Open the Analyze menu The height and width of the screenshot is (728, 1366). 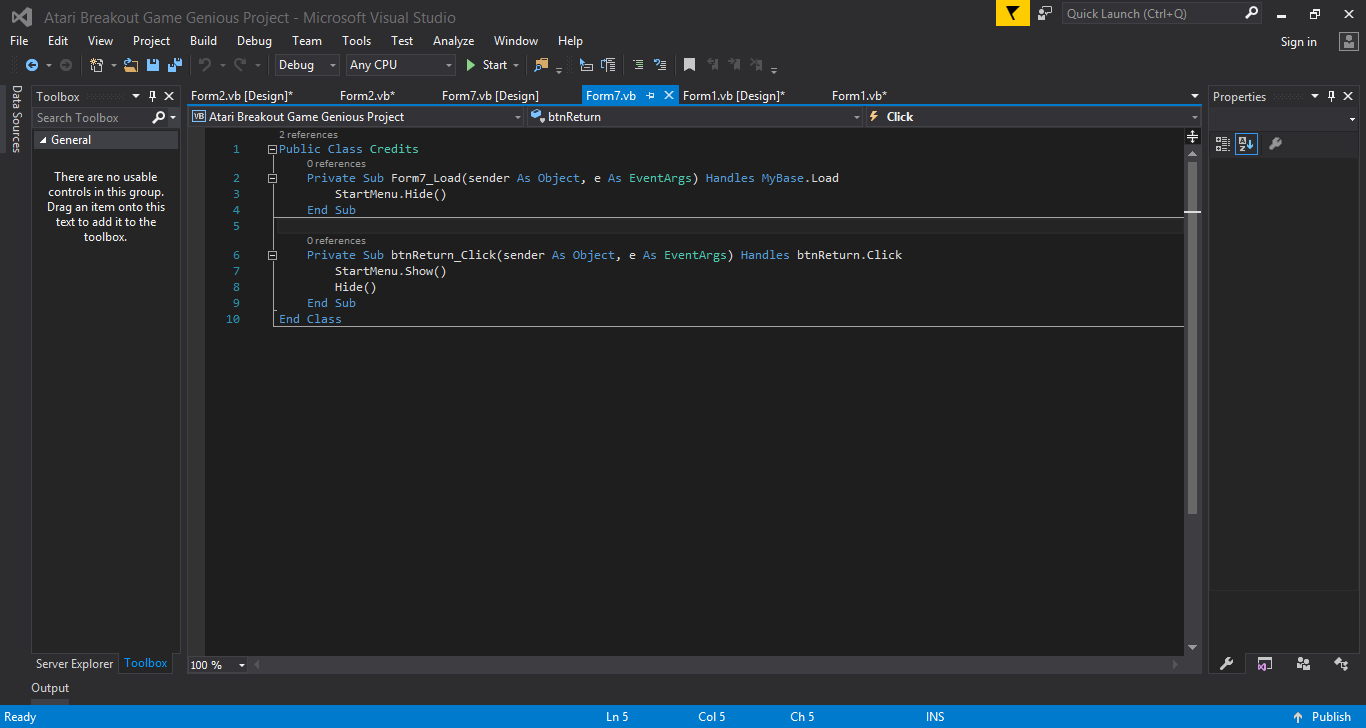453,41
